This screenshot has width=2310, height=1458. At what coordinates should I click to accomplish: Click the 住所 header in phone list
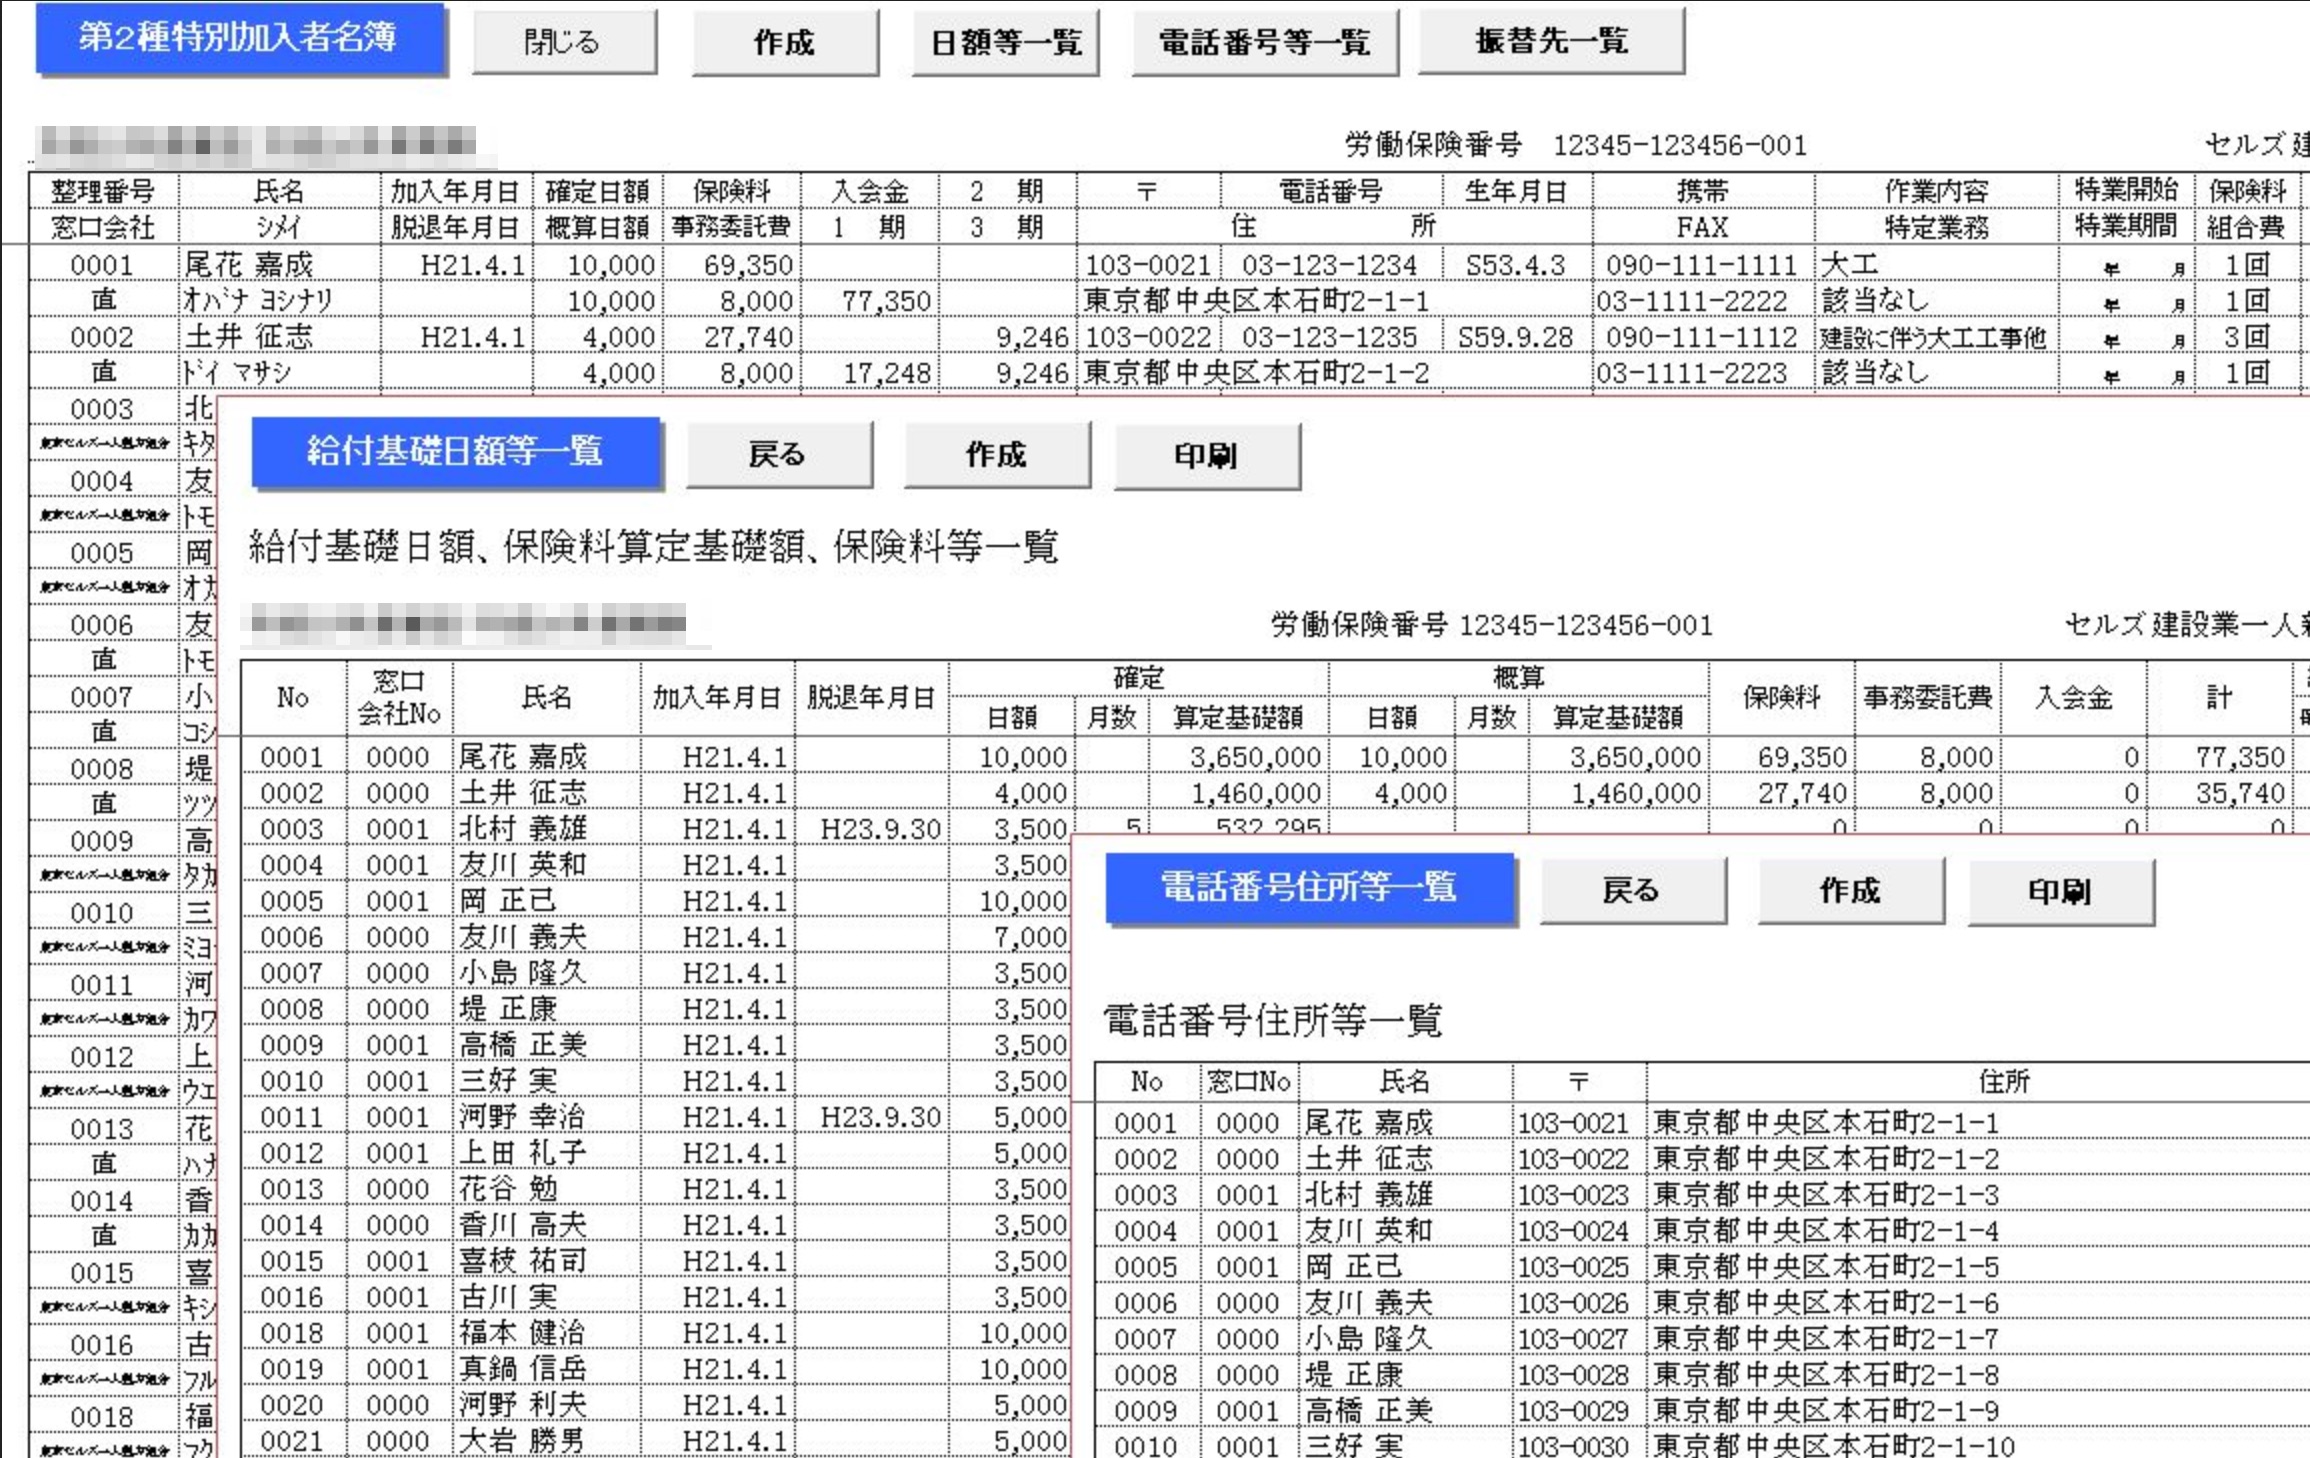(x=2004, y=1081)
